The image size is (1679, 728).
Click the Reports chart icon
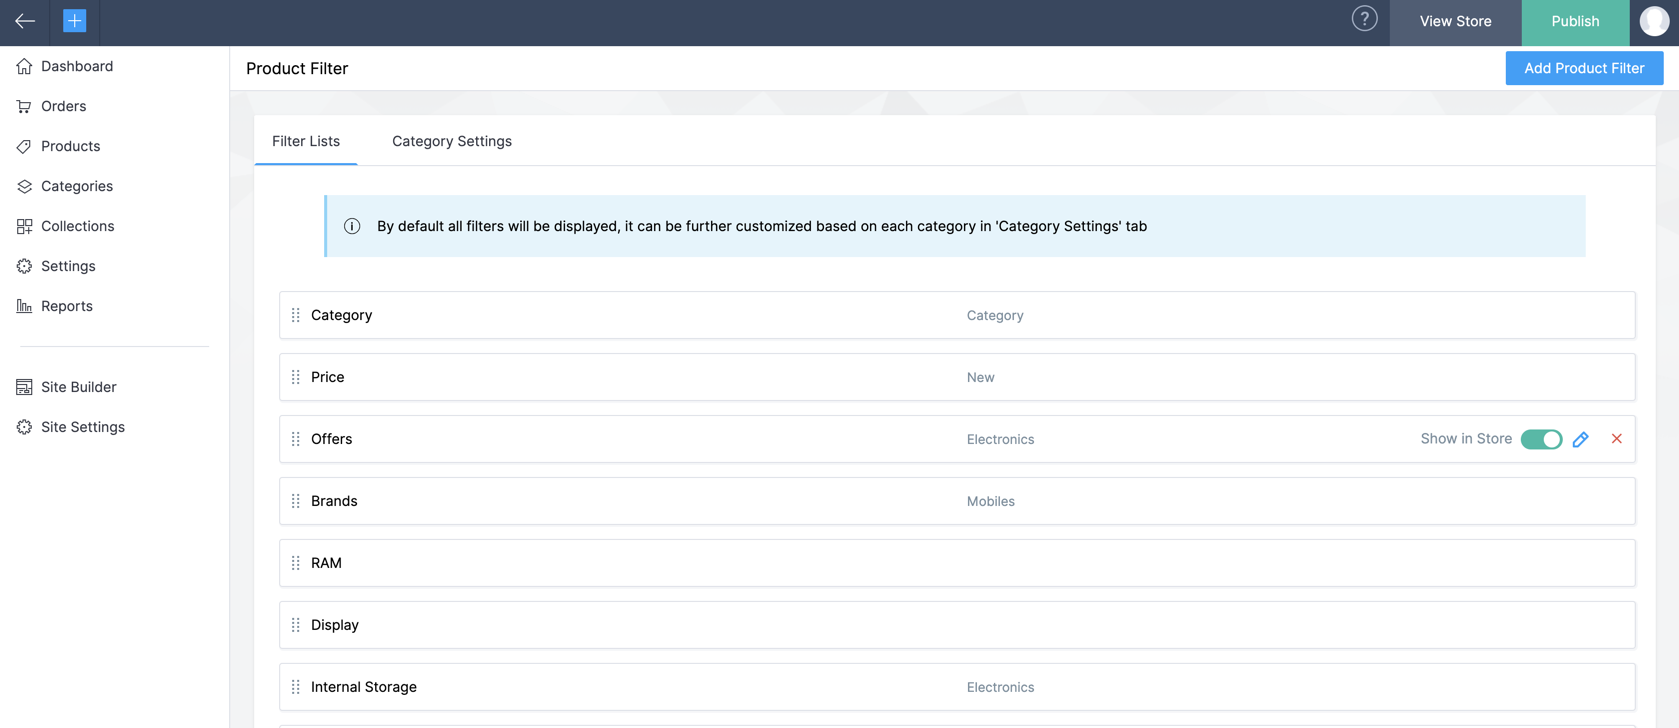click(24, 306)
